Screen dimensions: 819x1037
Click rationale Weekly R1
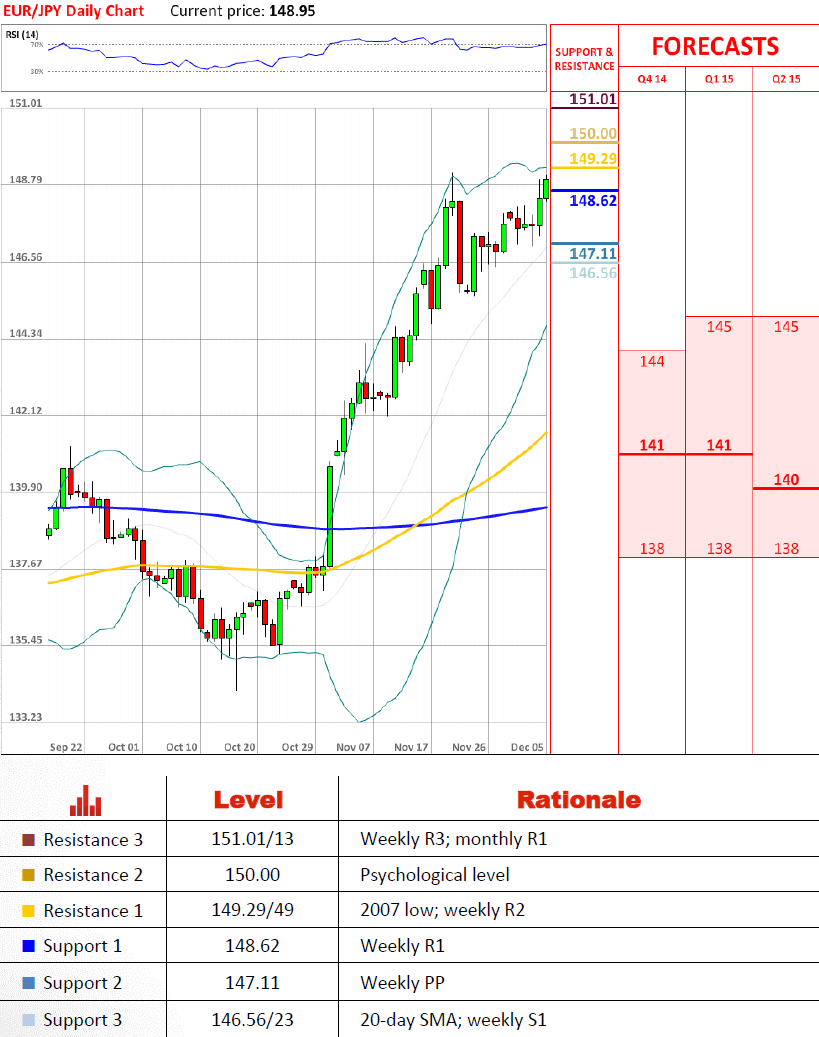[x=402, y=946]
